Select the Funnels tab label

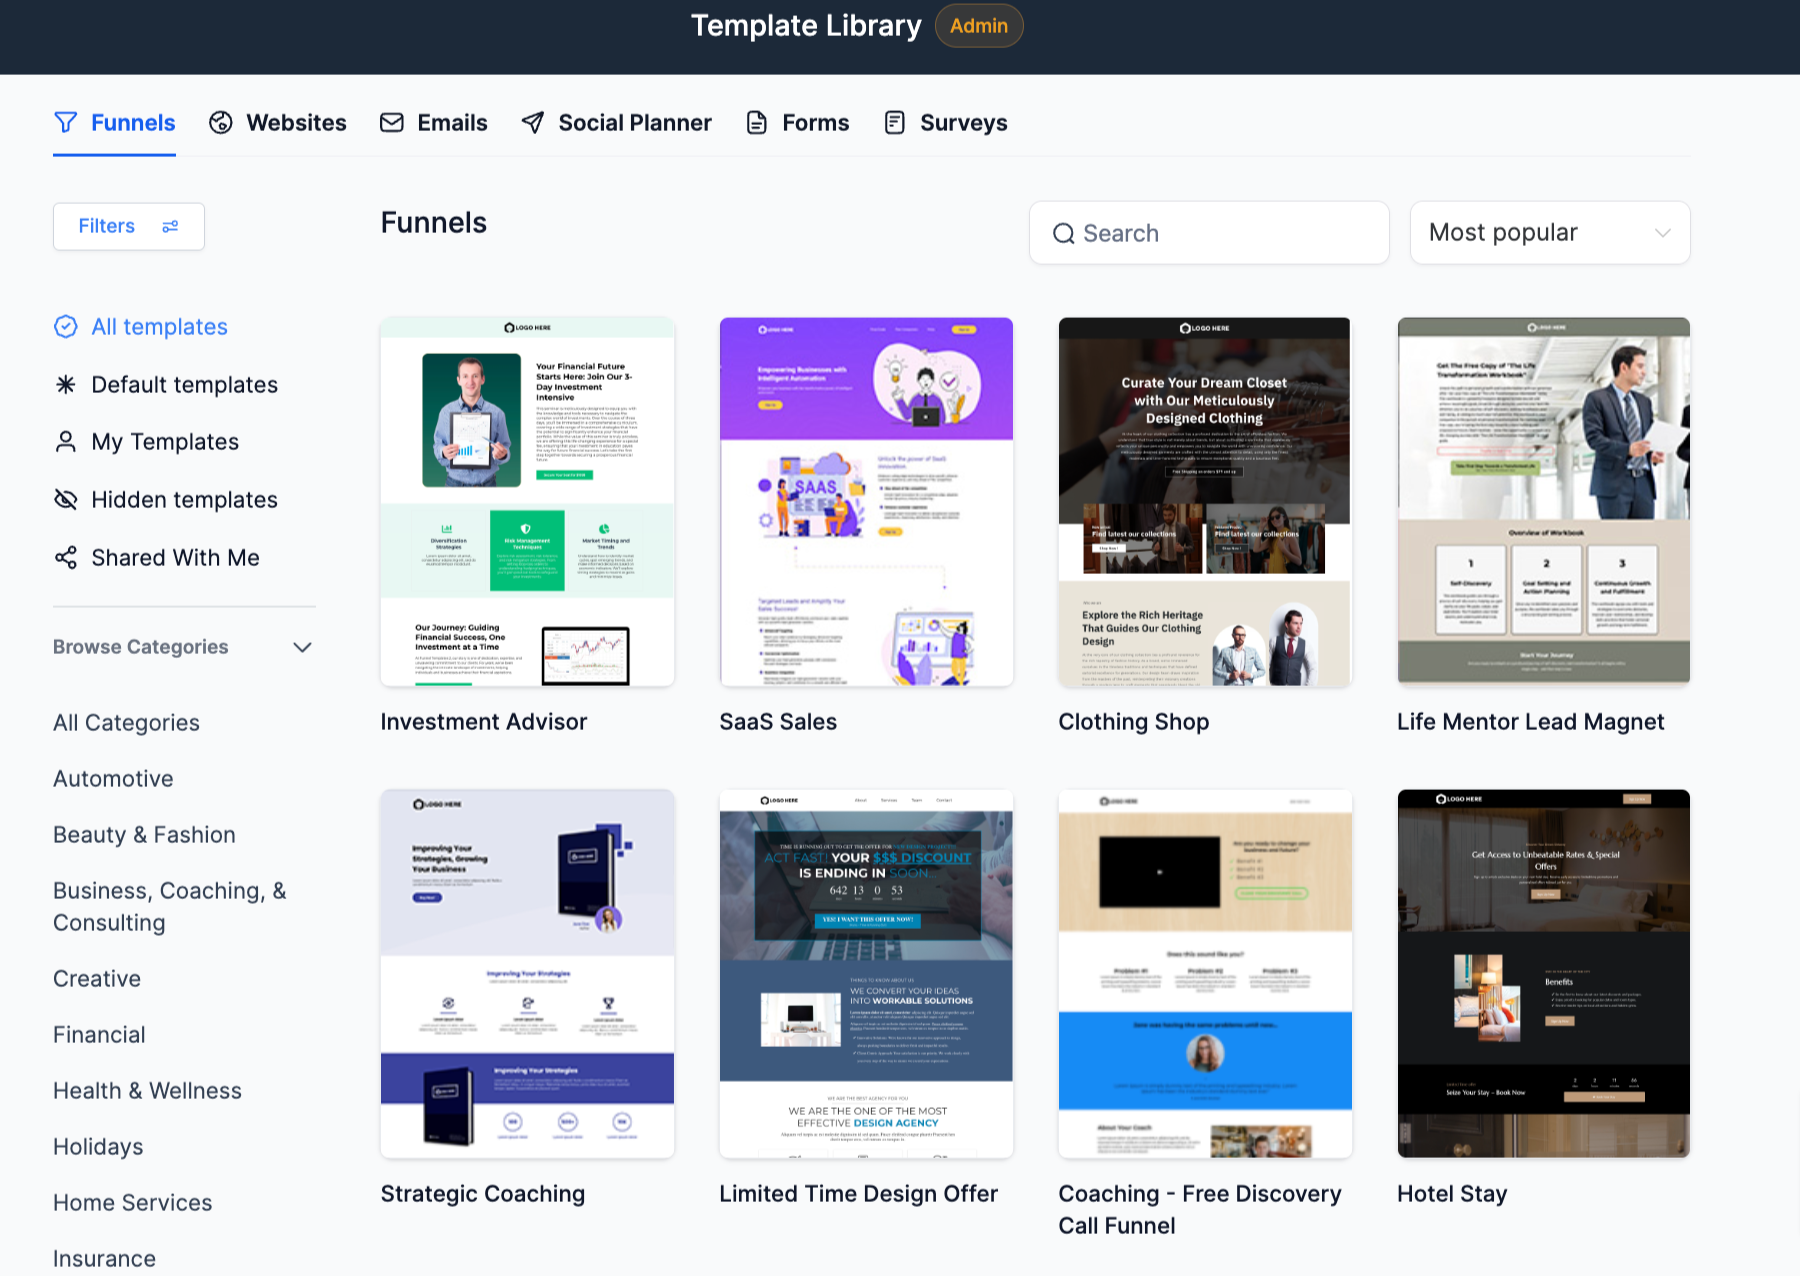pos(133,122)
